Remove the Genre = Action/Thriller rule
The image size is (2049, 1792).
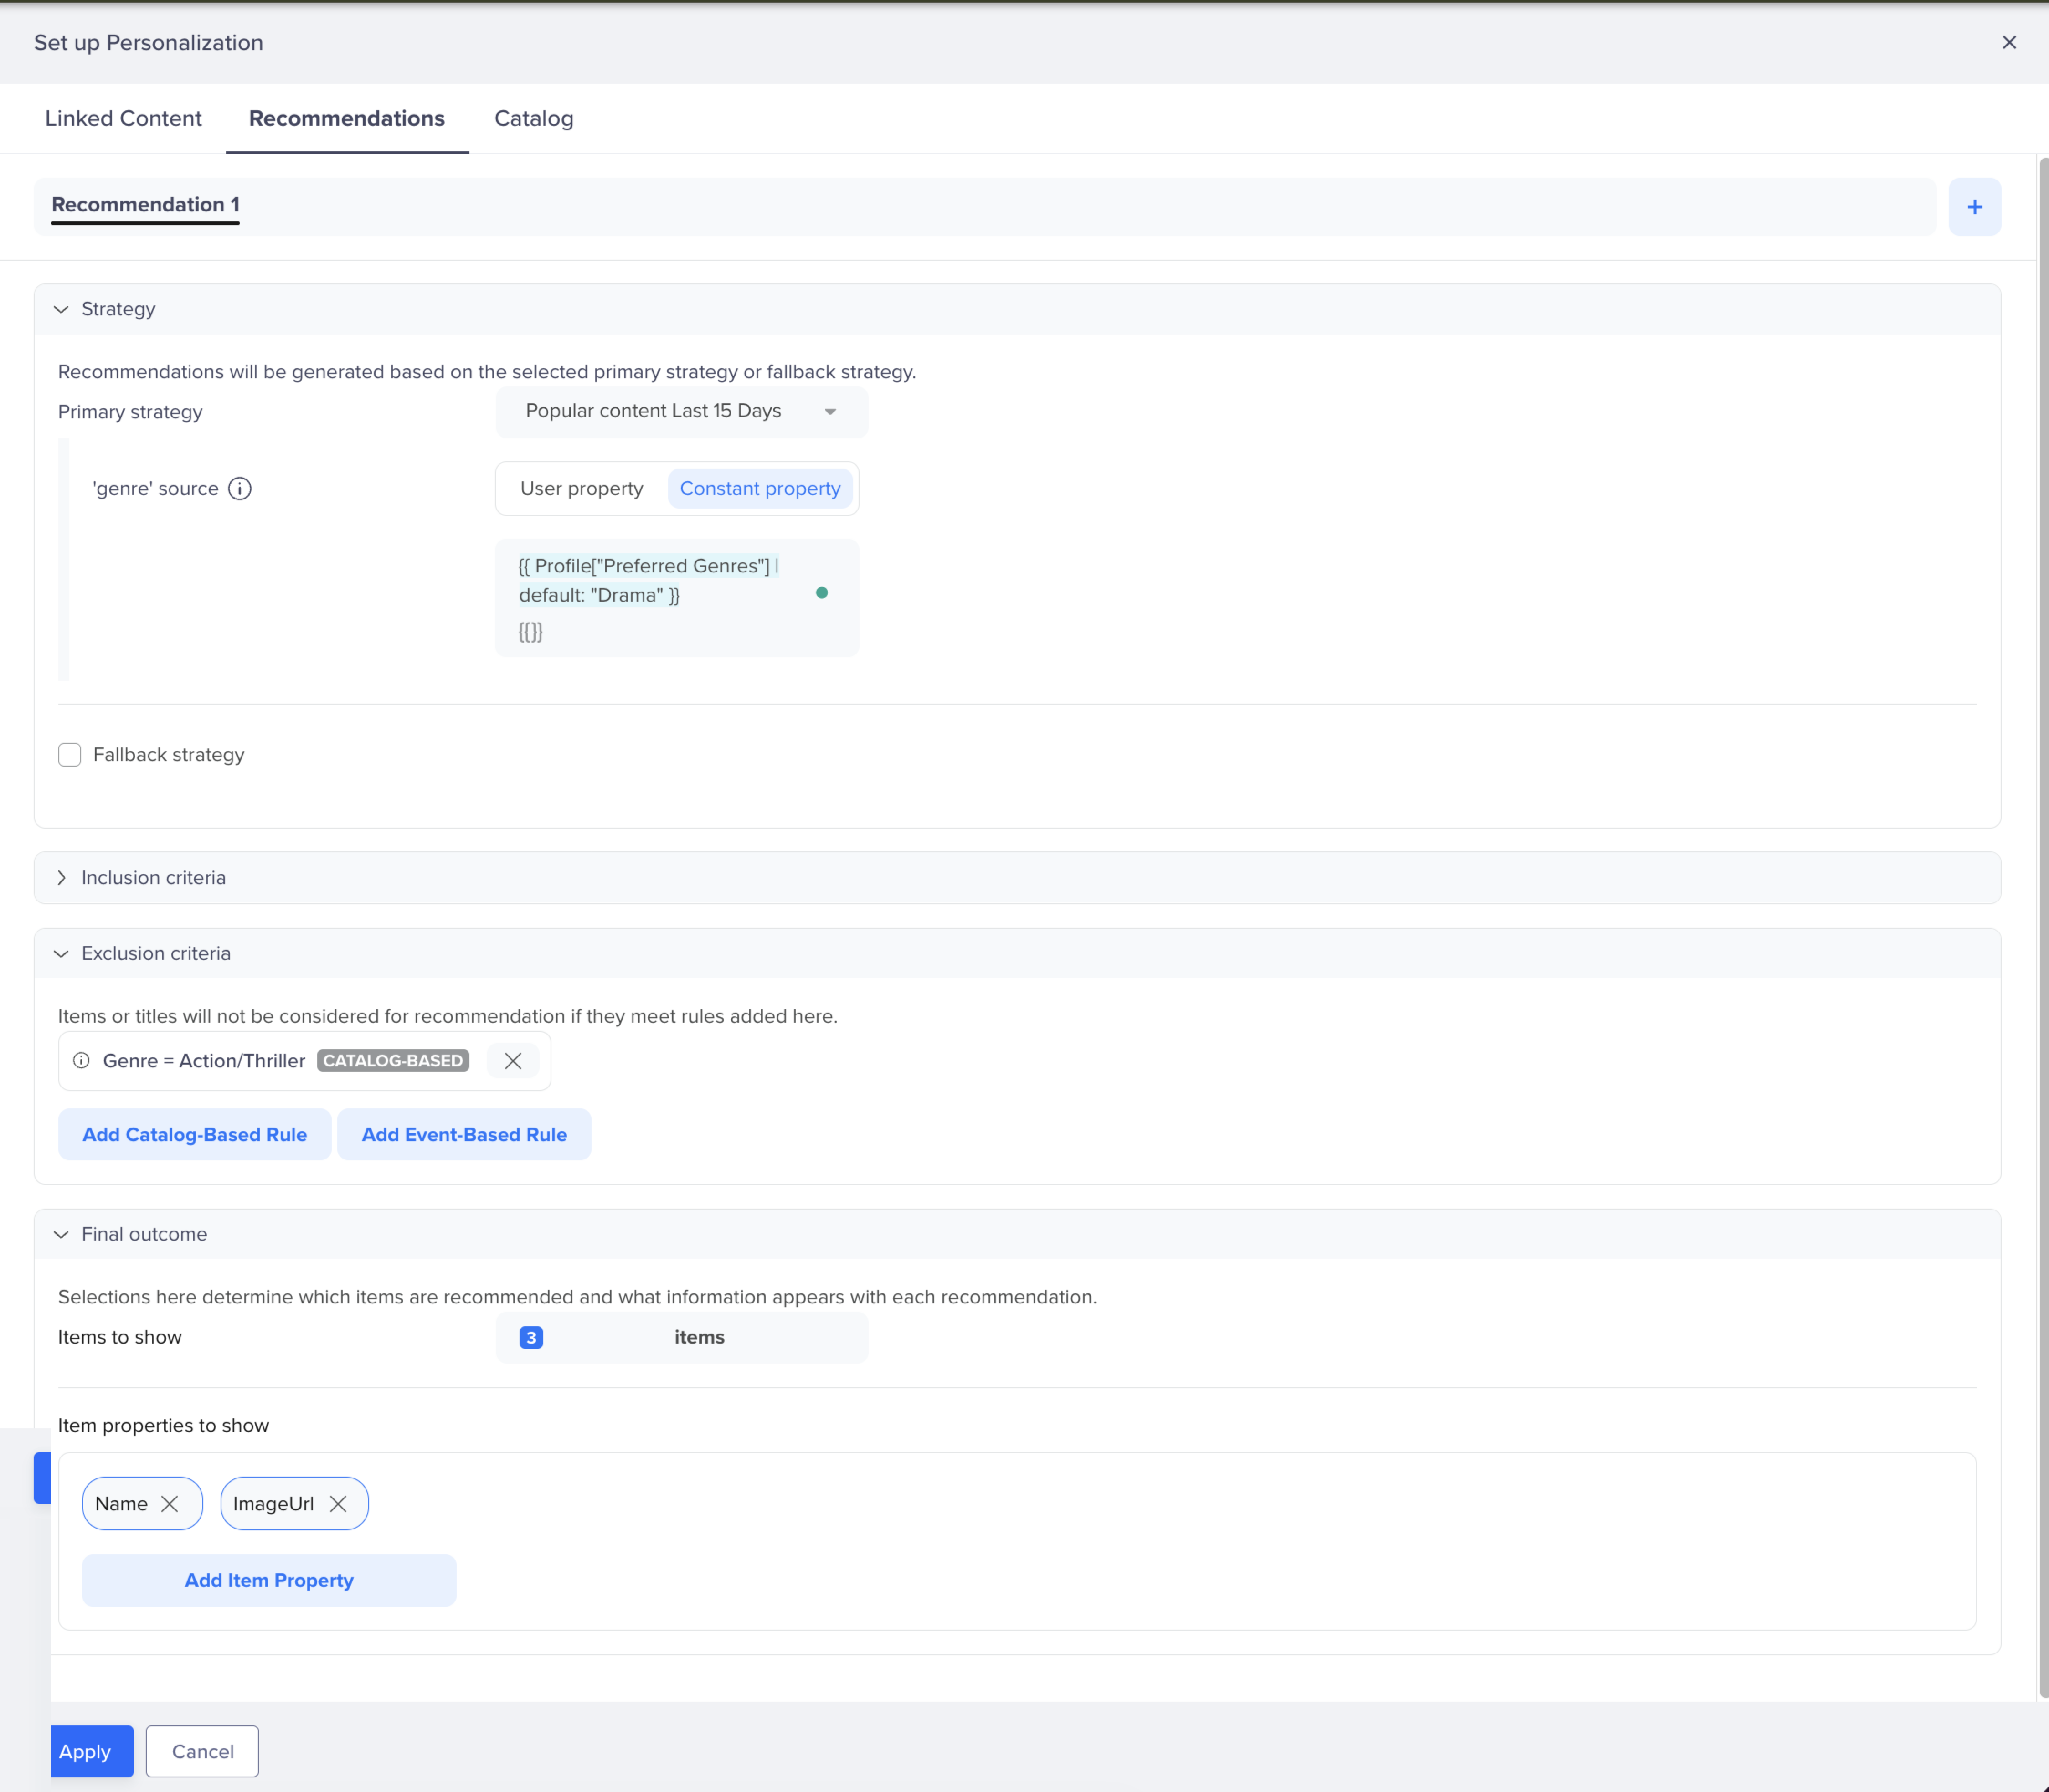[x=513, y=1061]
